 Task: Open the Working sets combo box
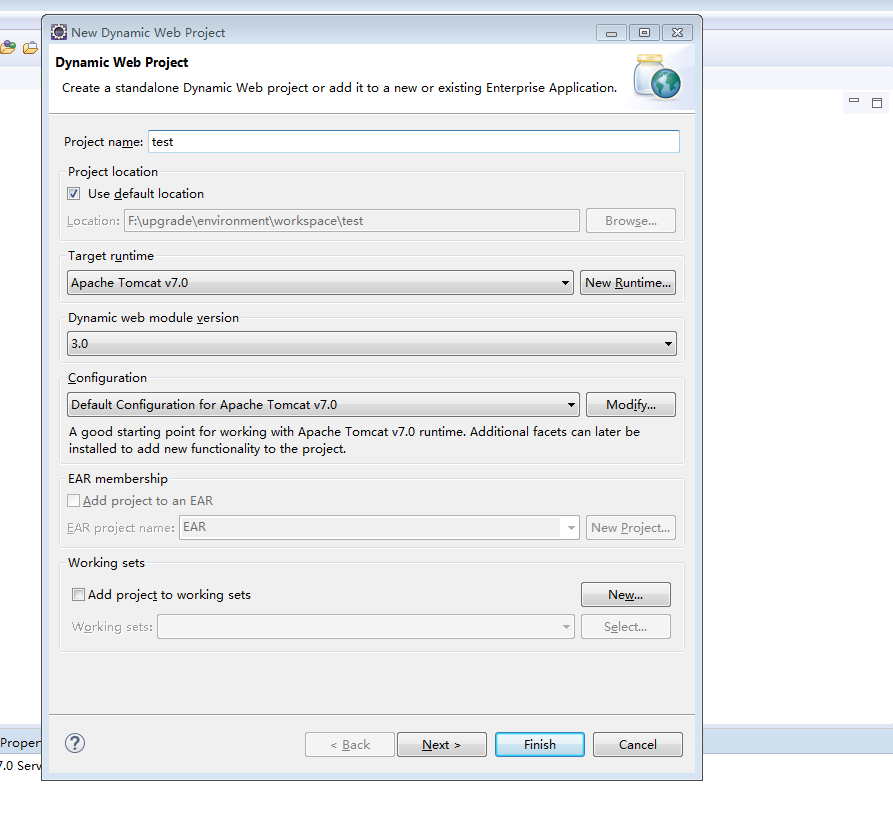pyautogui.click(x=366, y=626)
